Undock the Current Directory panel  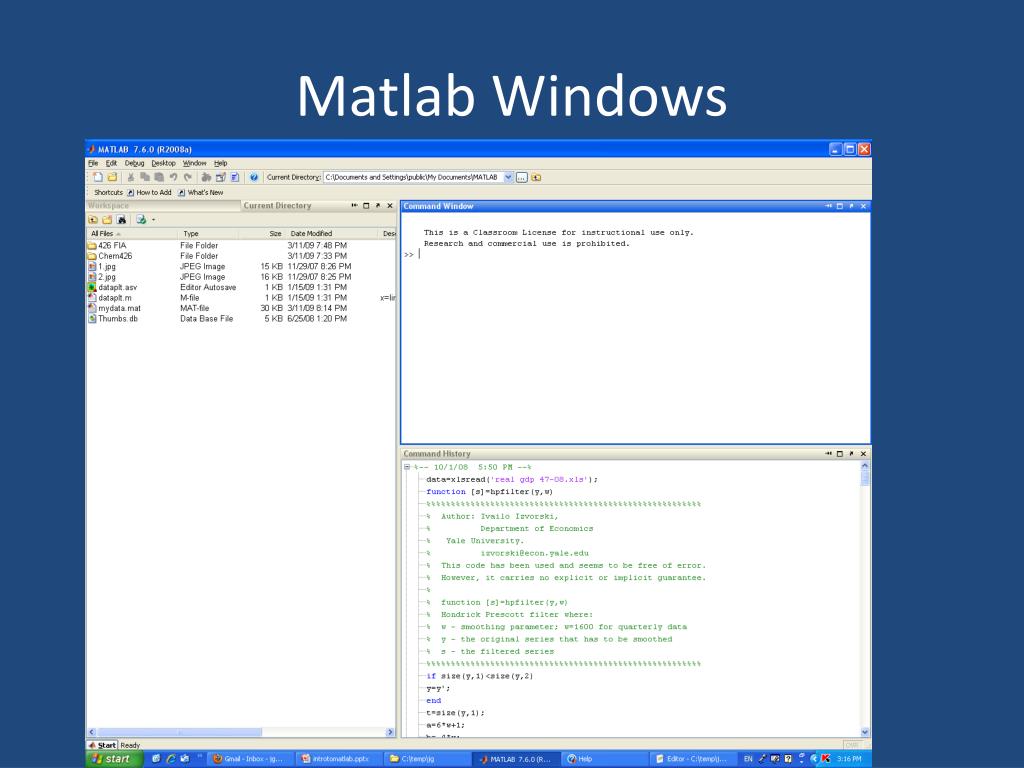pyautogui.click(x=378, y=206)
